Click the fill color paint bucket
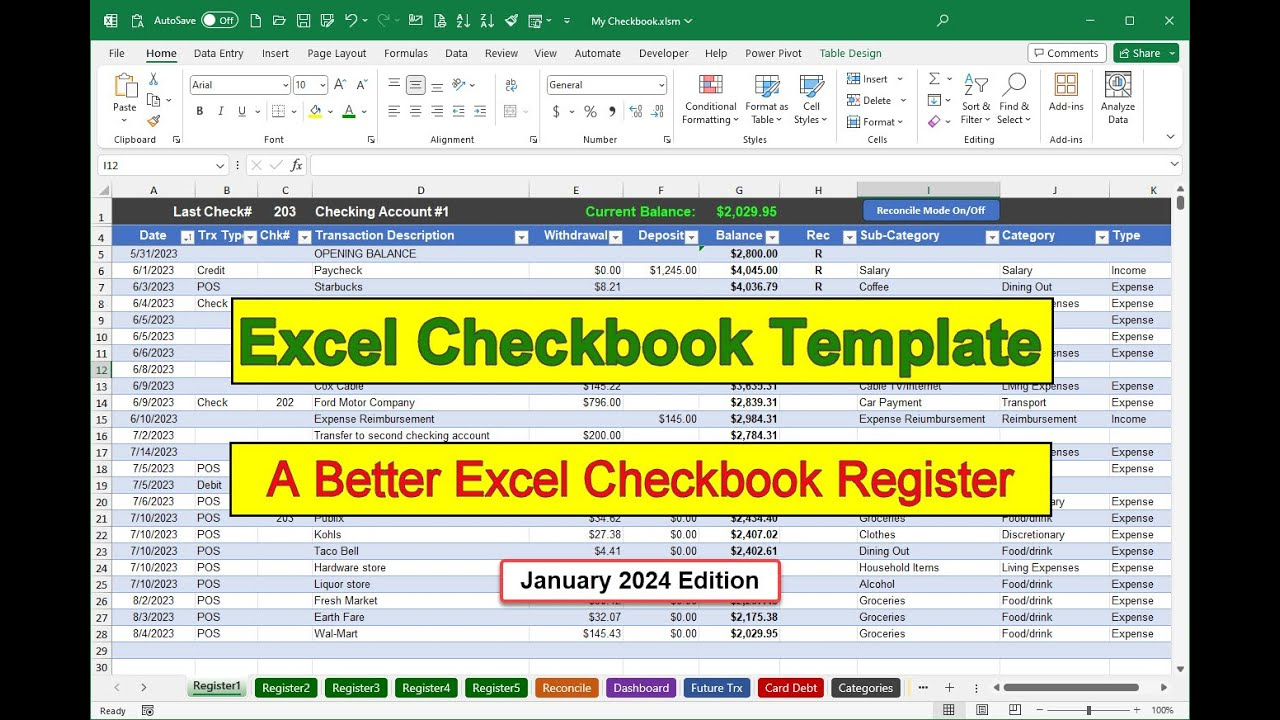This screenshot has height=720, width=1280. click(x=316, y=112)
